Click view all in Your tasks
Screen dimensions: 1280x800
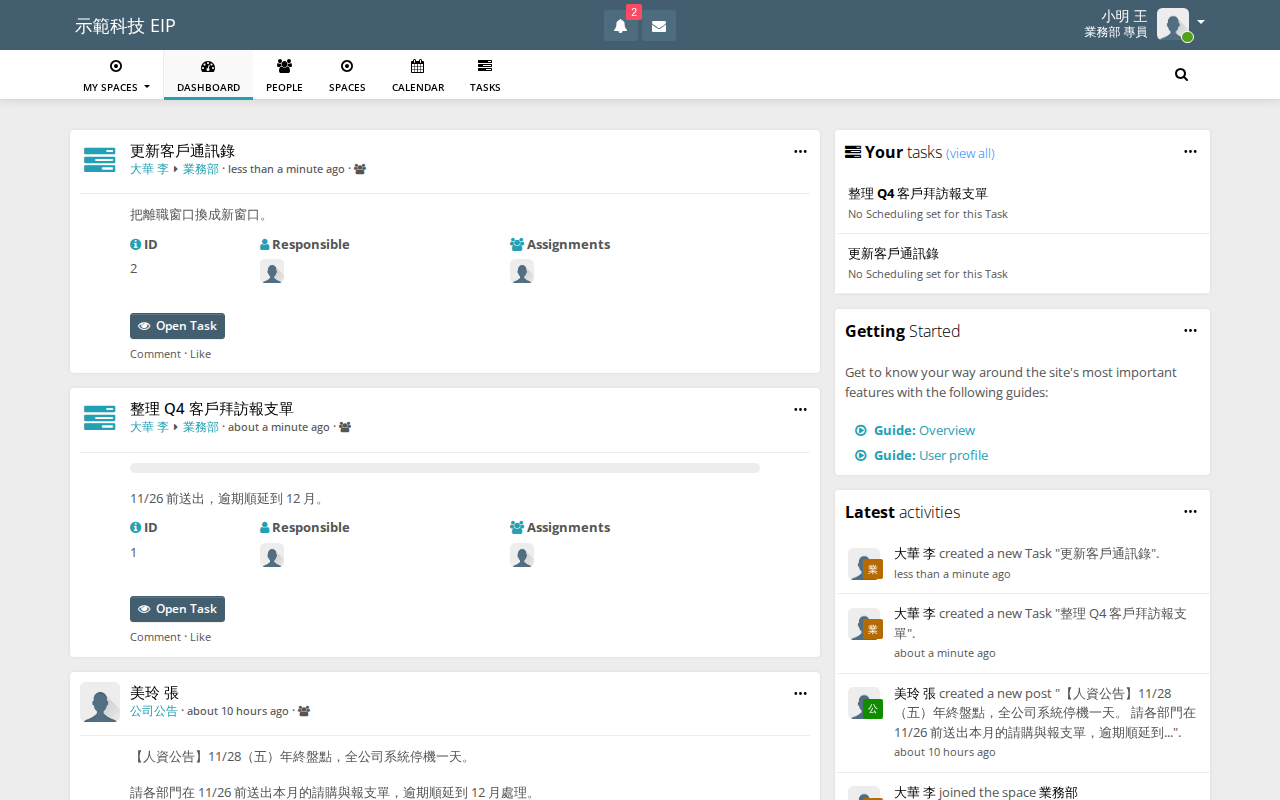(x=970, y=154)
